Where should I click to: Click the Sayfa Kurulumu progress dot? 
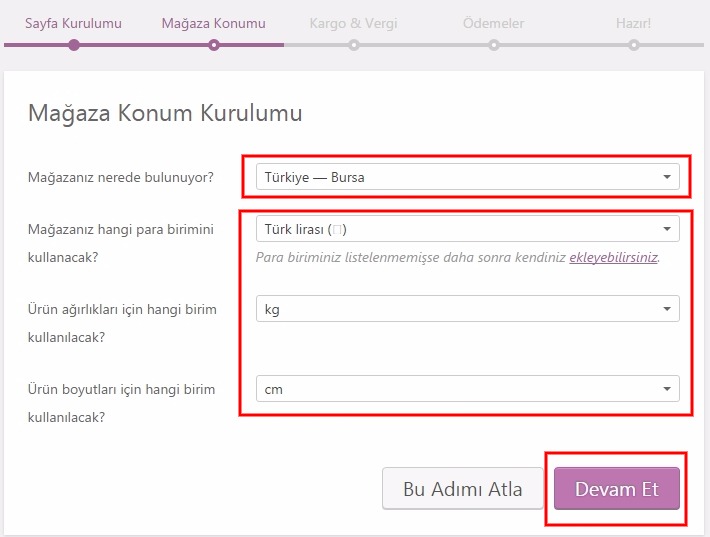click(x=74, y=45)
